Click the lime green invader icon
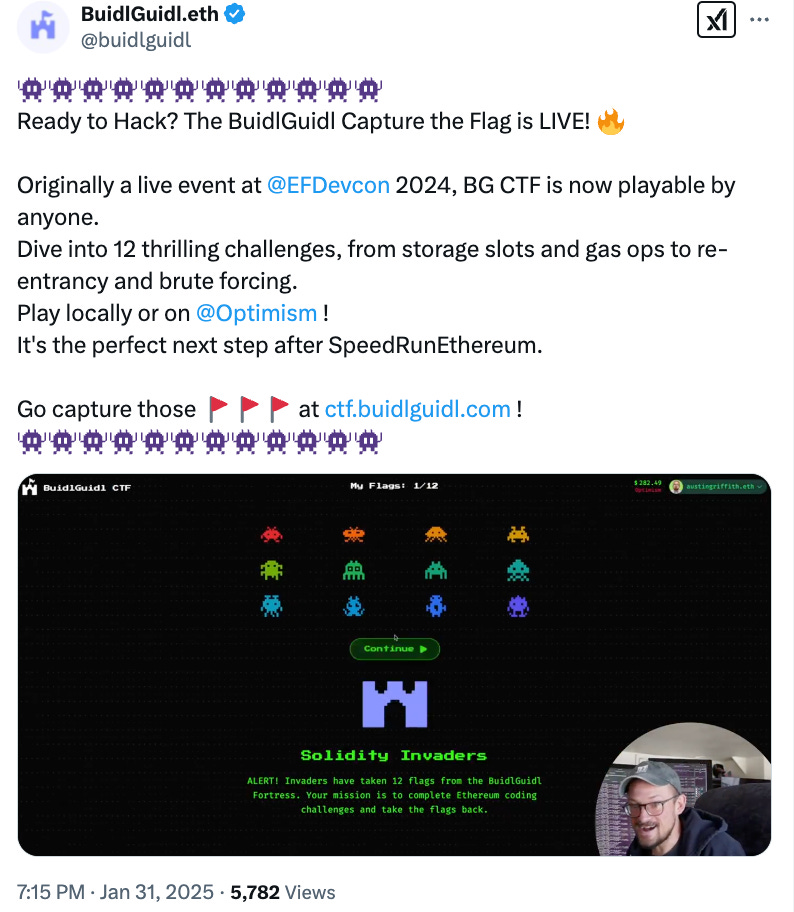Screen dimensions: 794x912 (272, 570)
